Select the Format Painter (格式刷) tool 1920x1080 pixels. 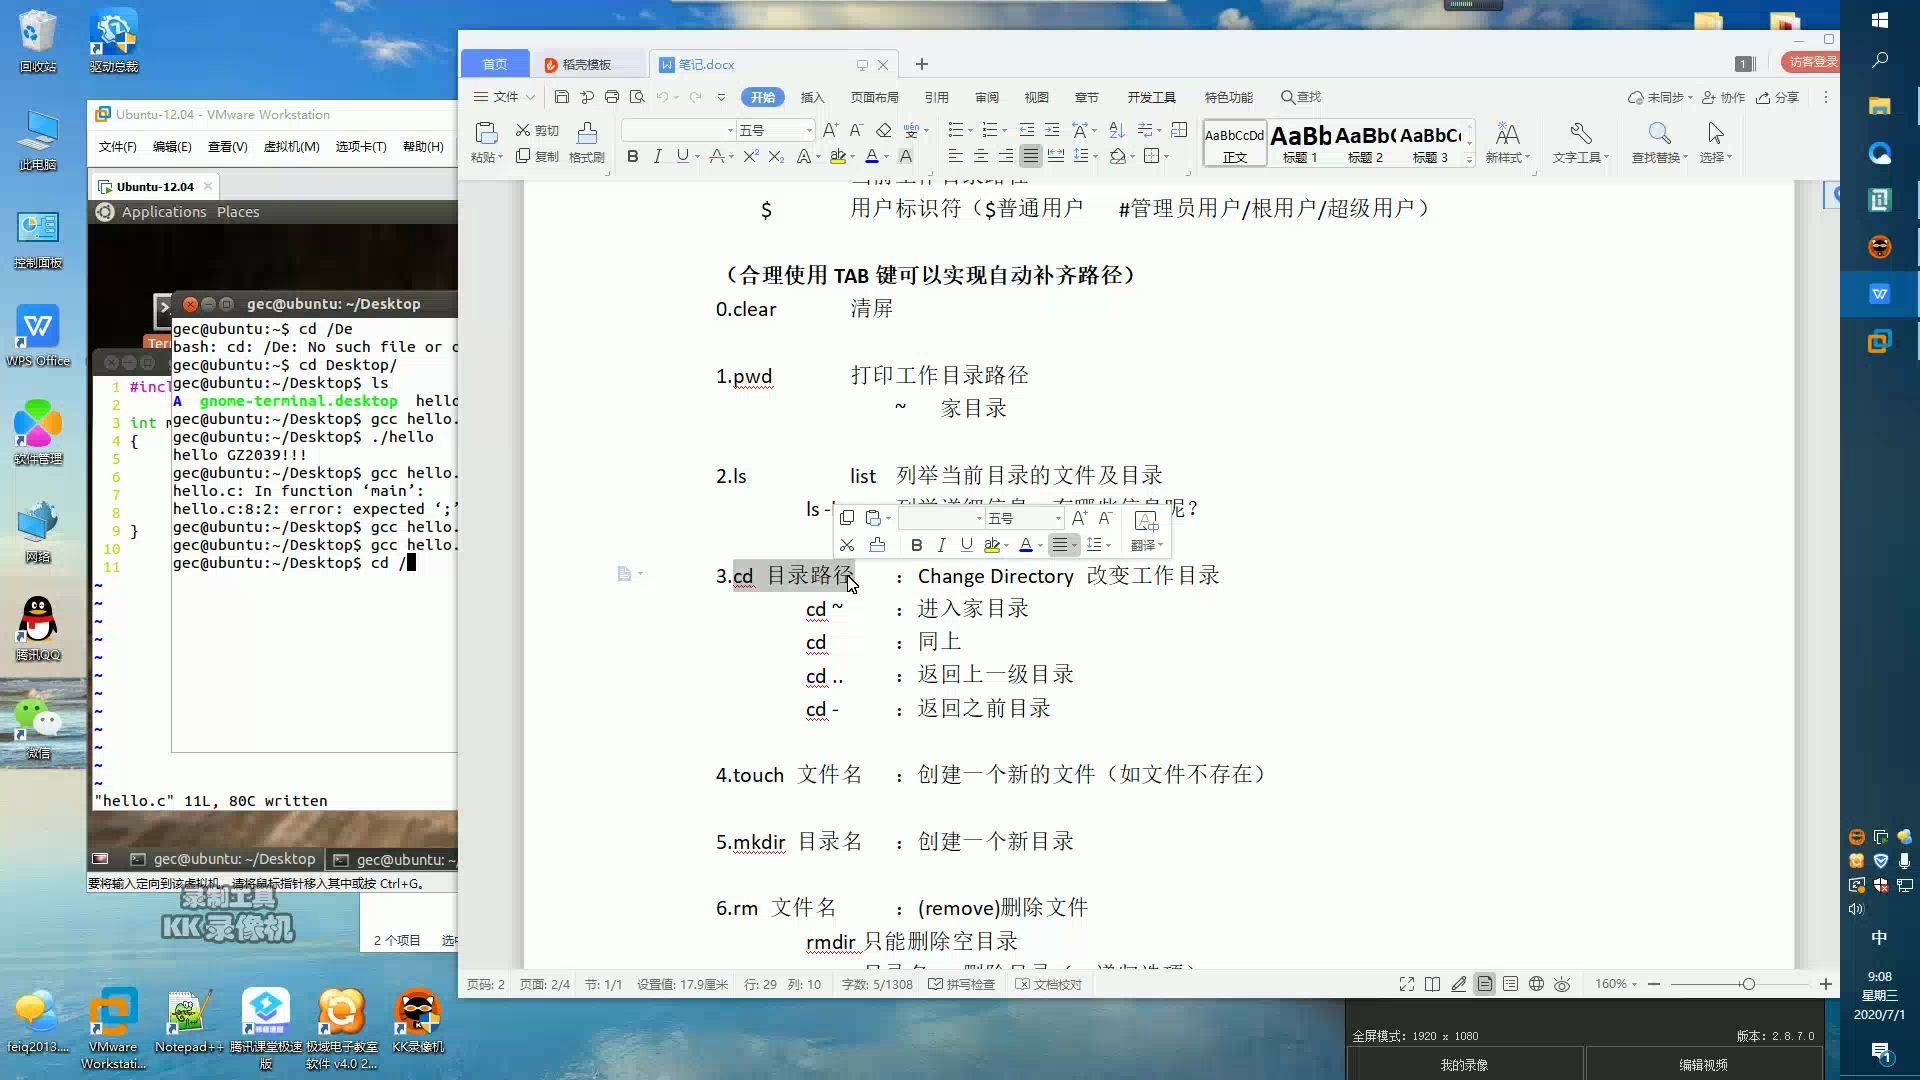[588, 143]
